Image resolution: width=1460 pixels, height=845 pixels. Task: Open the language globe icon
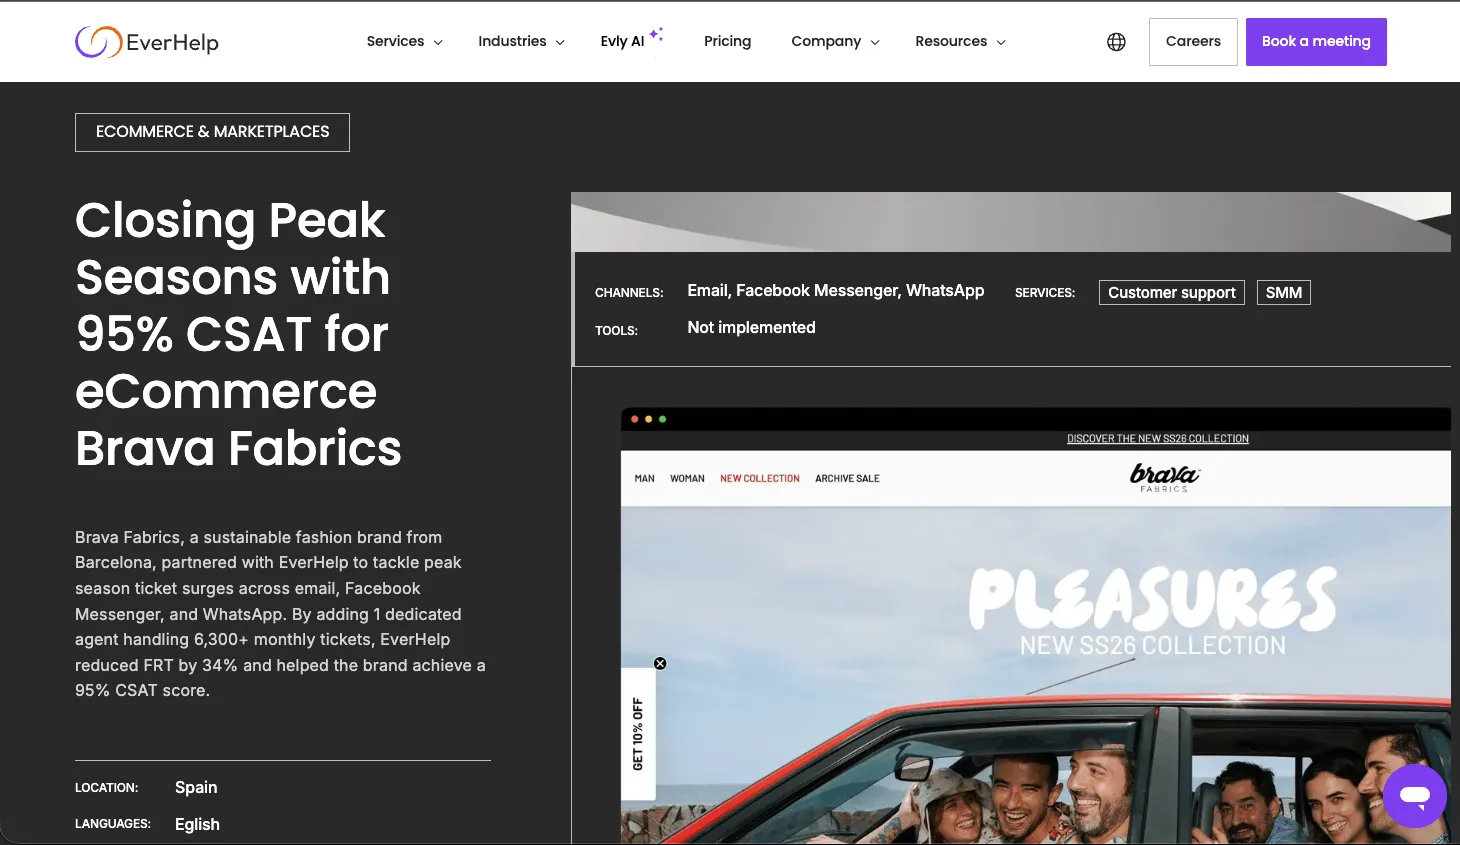coord(1116,41)
